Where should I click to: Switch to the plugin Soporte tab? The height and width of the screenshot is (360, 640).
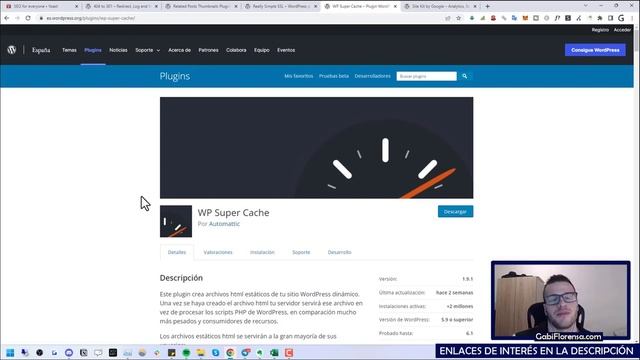(x=301, y=252)
